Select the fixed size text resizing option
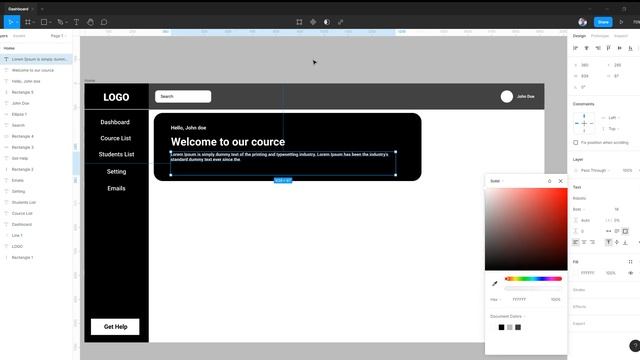Image resolution: width=640 pixels, height=360 pixels. pyautogui.click(x=625, y=231)
